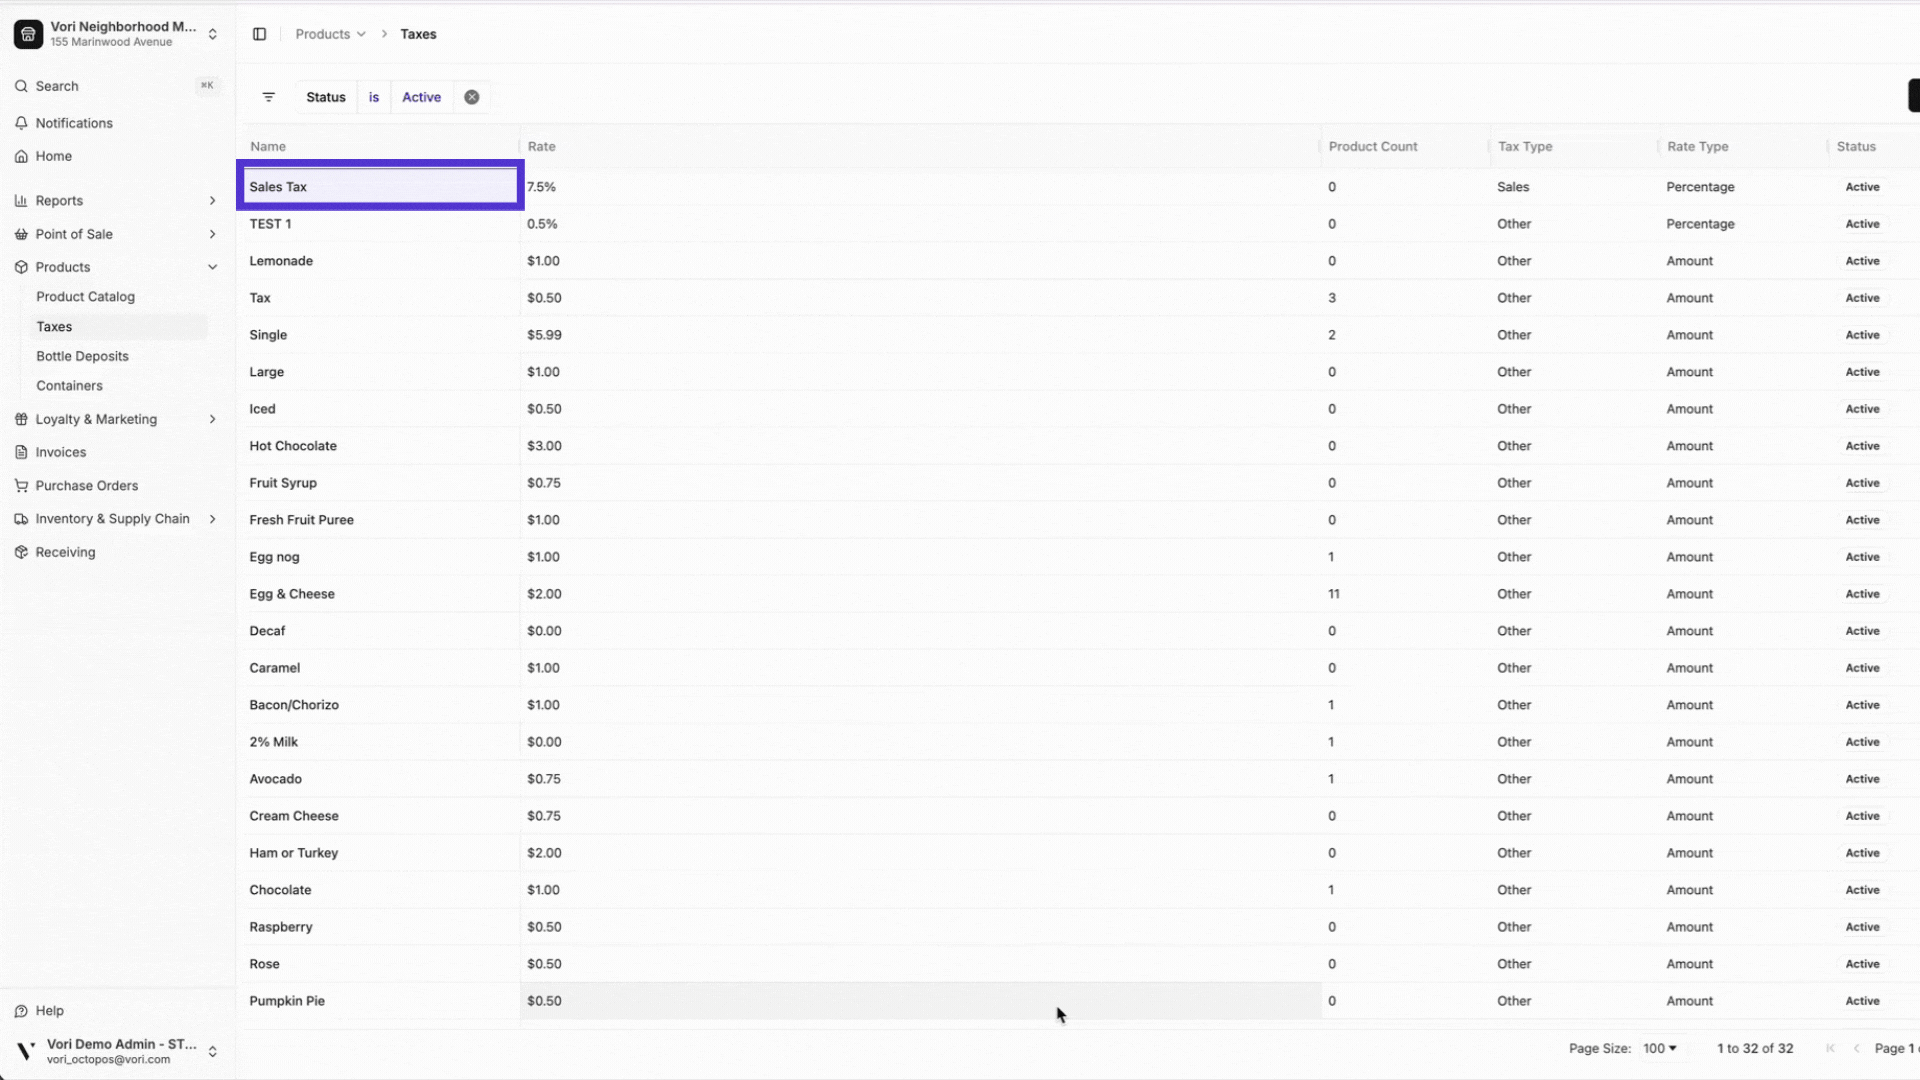Image resolution: width=1920 pixels, height=1080 pixels.
Task: Select Taxes under the Products section
Action: pyautogui.click(x=54, y=326)
